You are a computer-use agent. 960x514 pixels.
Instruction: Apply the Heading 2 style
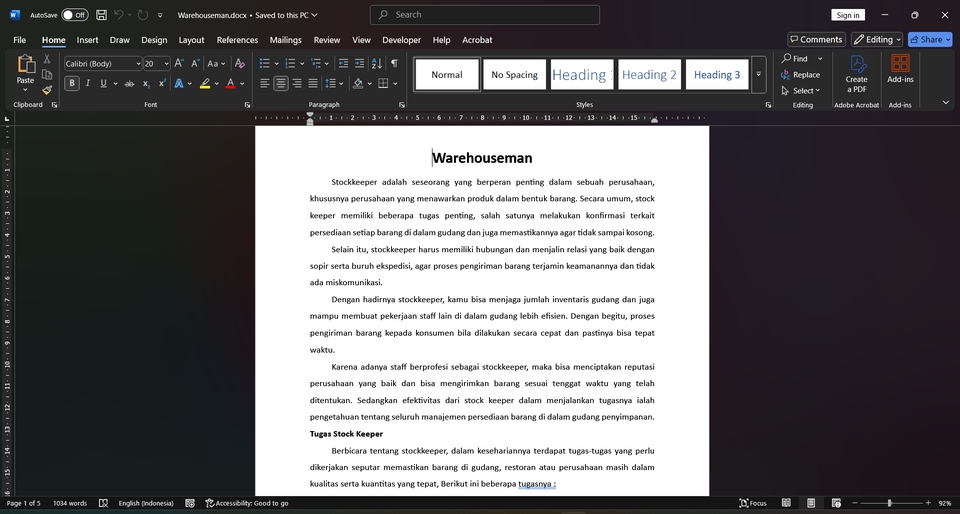tap(649, 75)
